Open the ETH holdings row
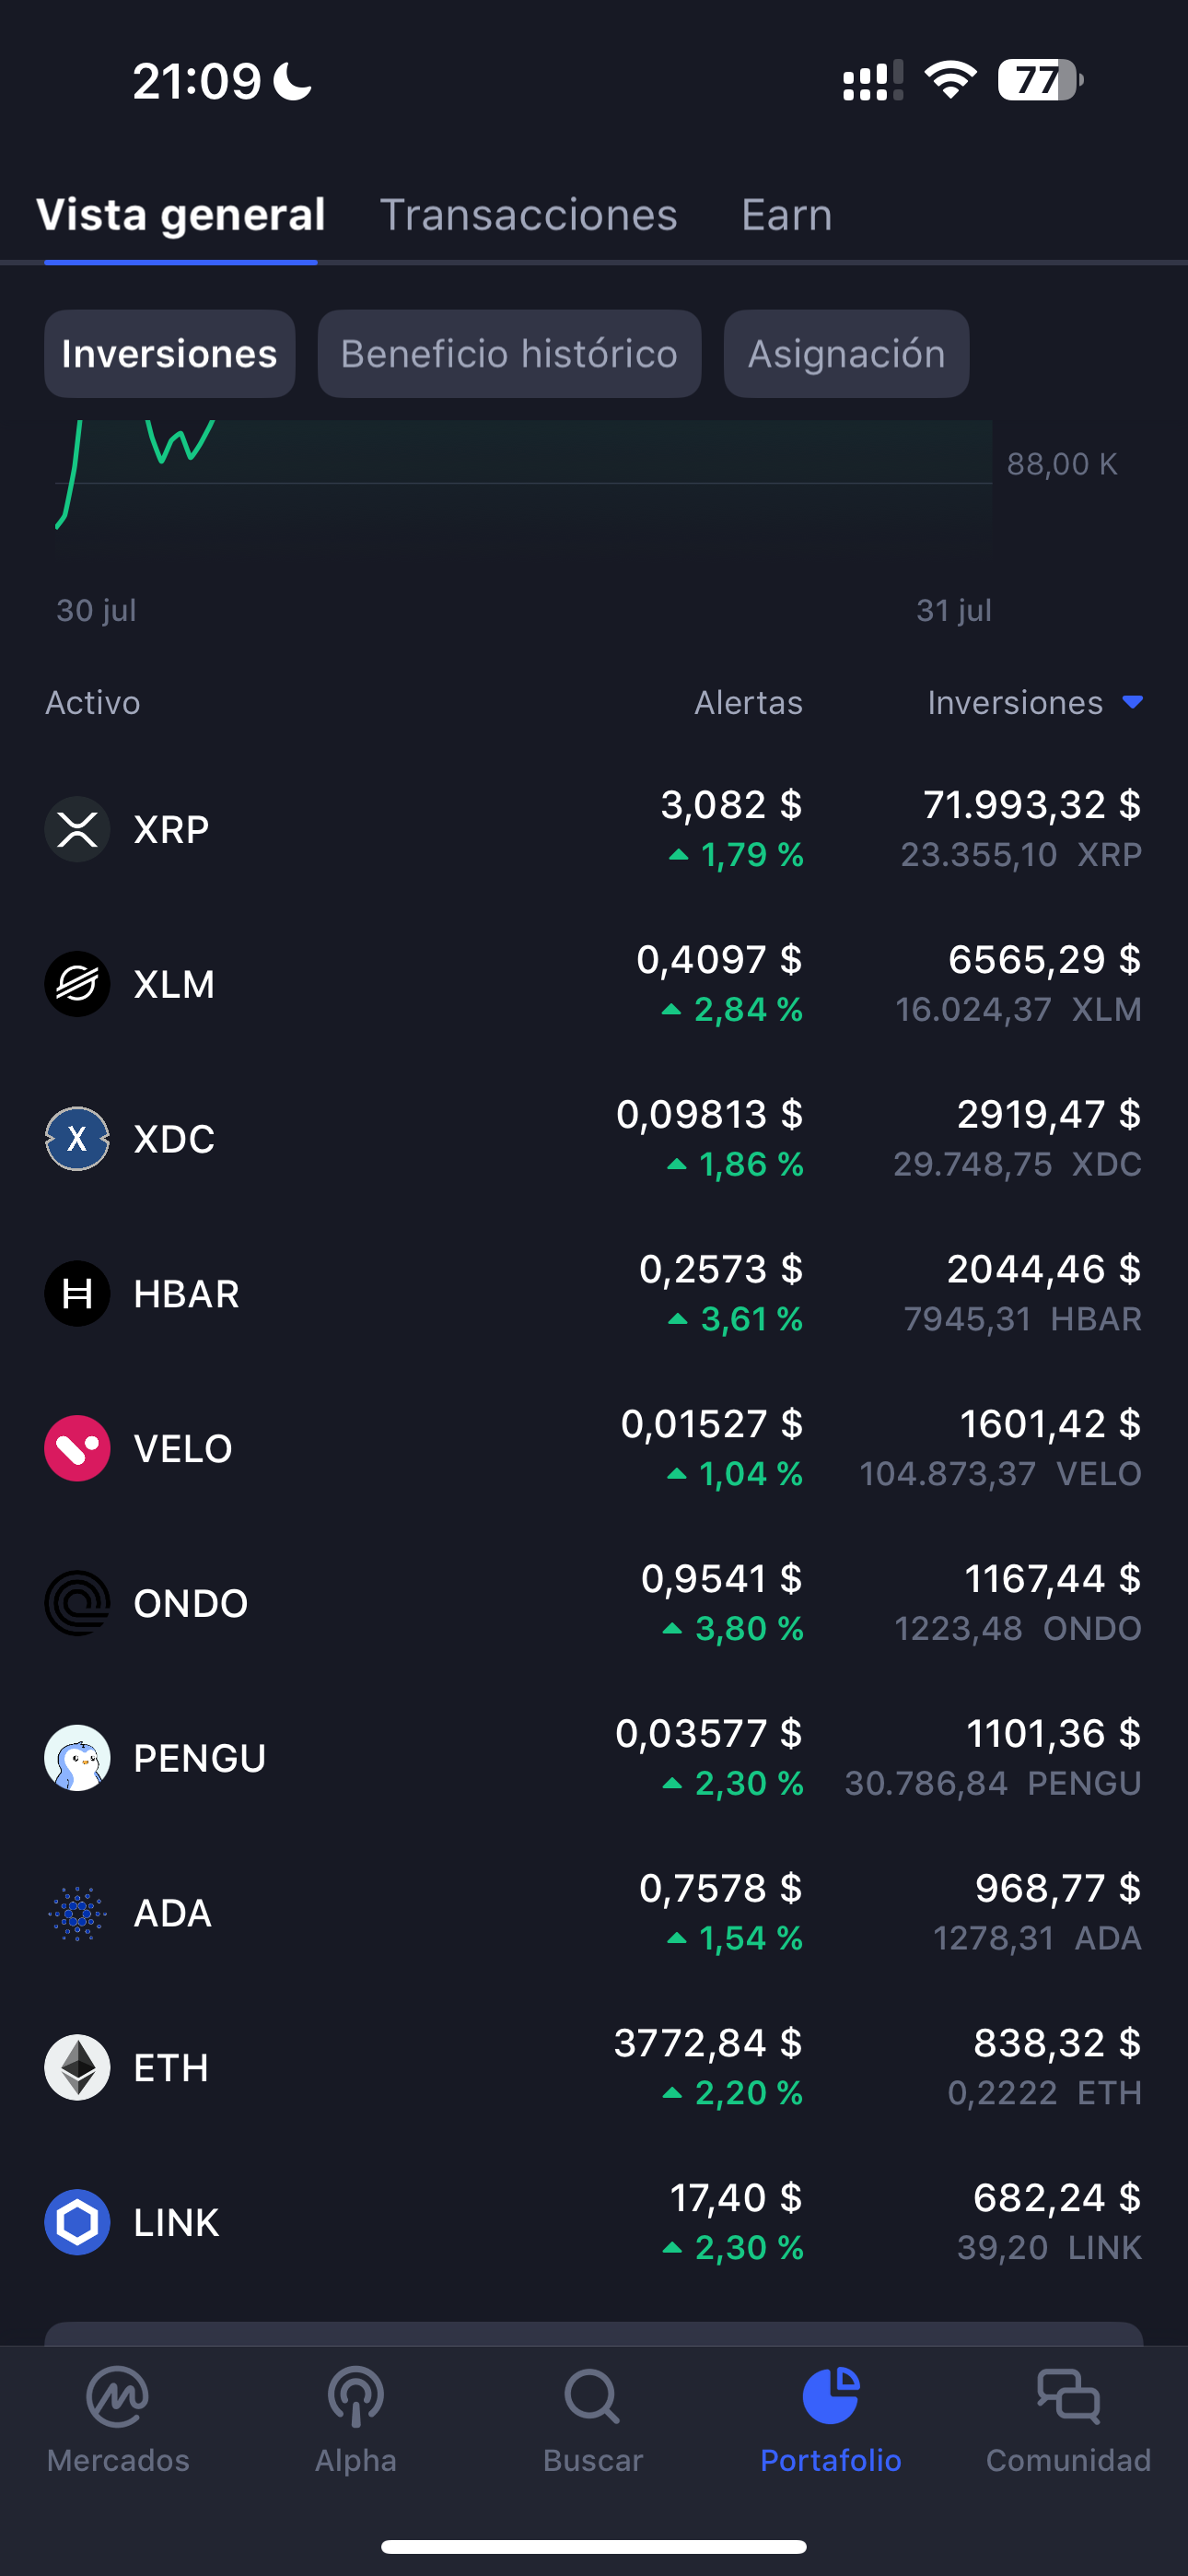The height and width of the screenshot is (2576, 1188). 594,2068
